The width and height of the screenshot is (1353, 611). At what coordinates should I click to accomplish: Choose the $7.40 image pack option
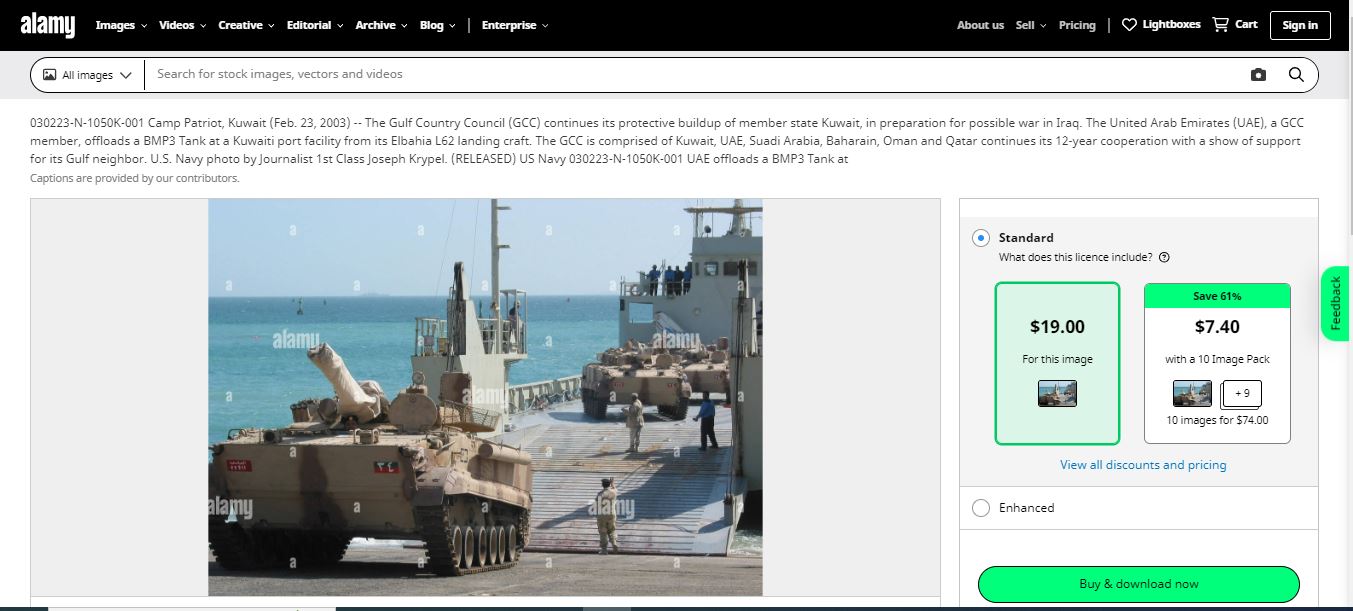(x=1217, y=363)
